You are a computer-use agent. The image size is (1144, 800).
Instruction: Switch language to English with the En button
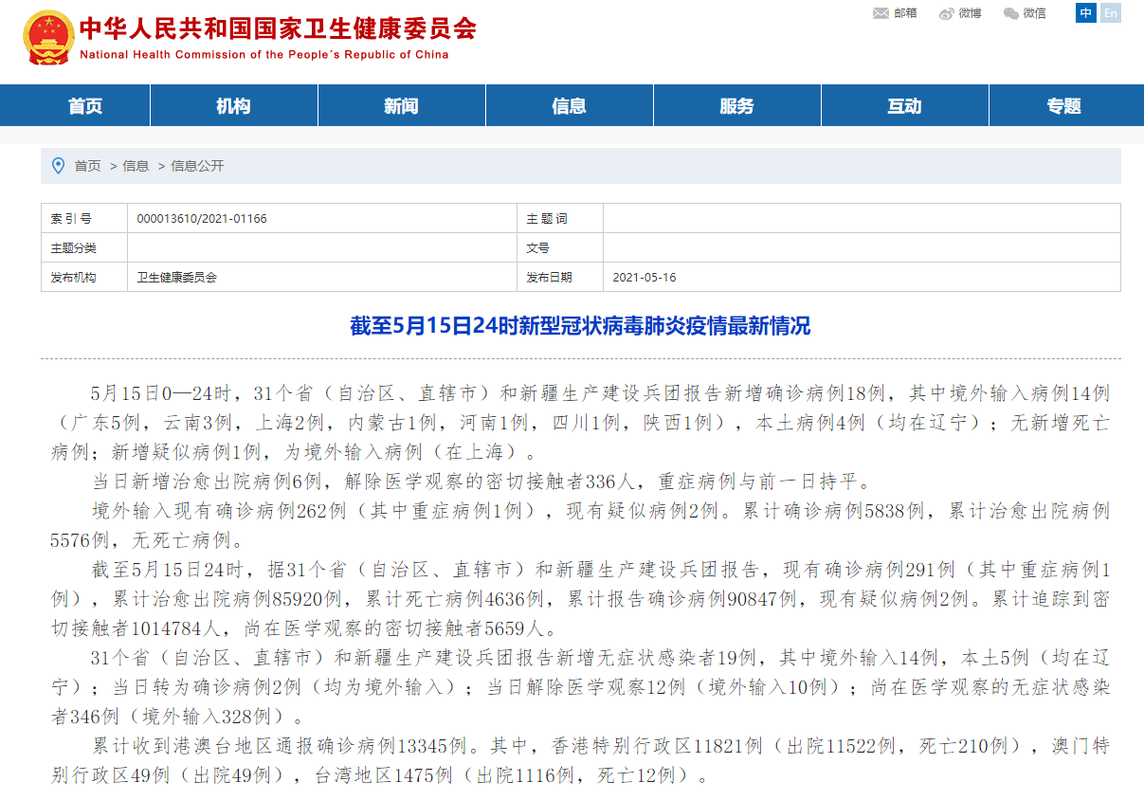(x=1110, y=13)
